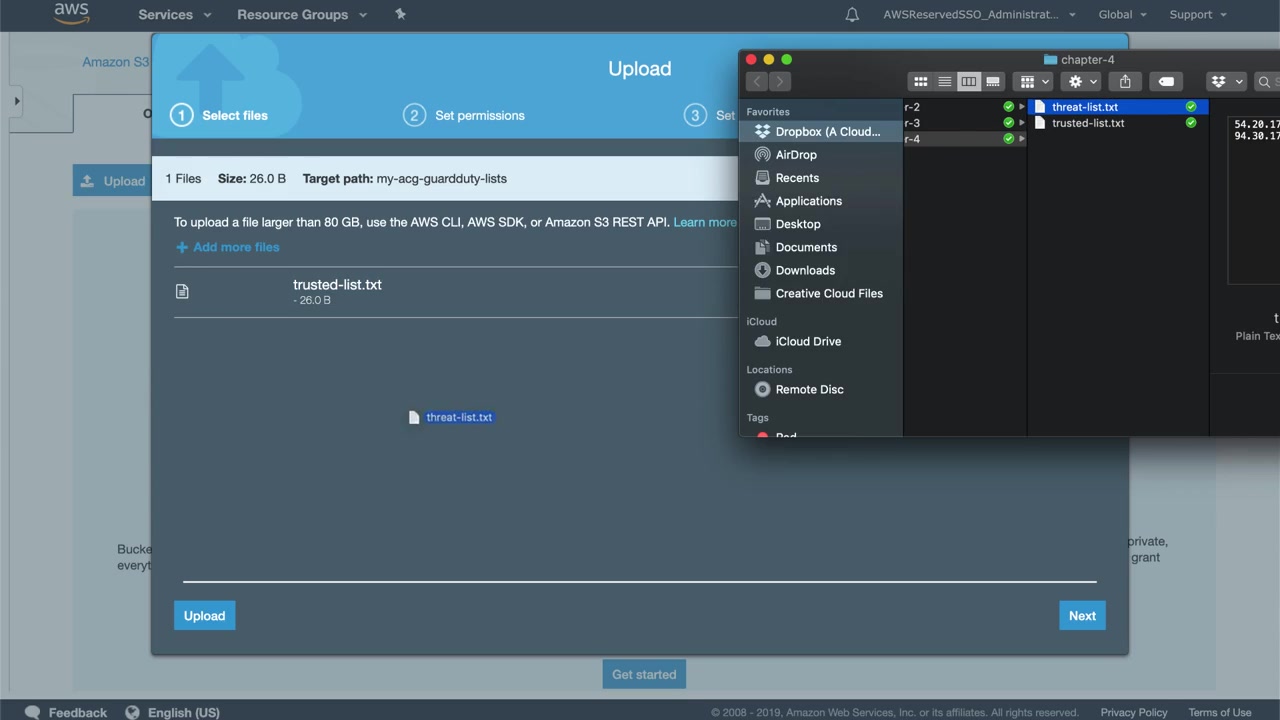Open the AWS notifications bell

tap(852, 14)
